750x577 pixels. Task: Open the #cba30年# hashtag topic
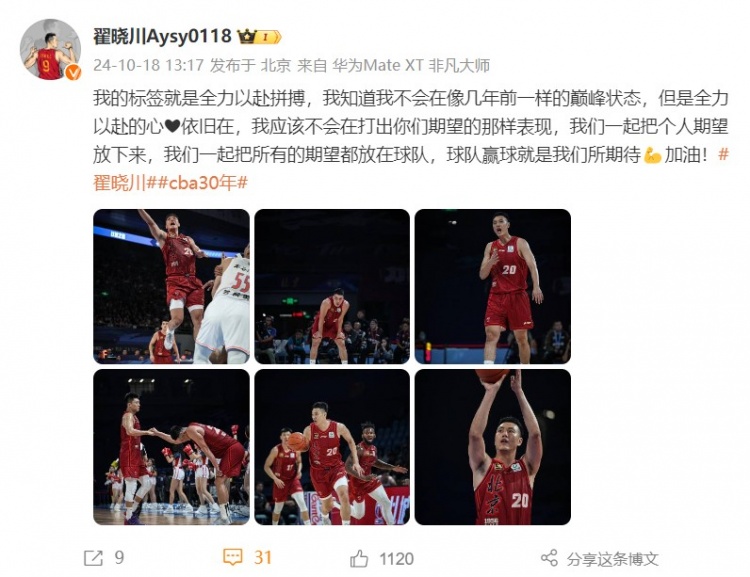203,182
